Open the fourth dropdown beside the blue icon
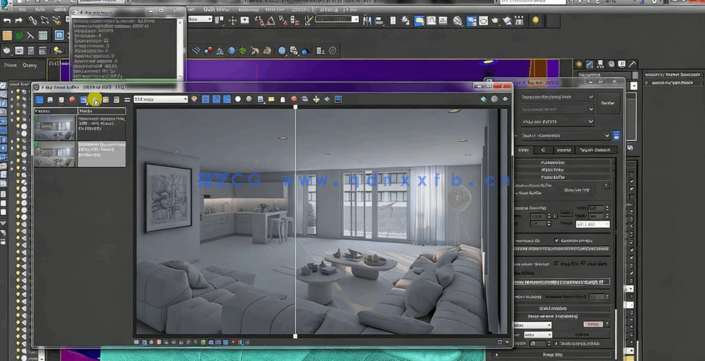This screenshot has width=705, height=361. 566,135
